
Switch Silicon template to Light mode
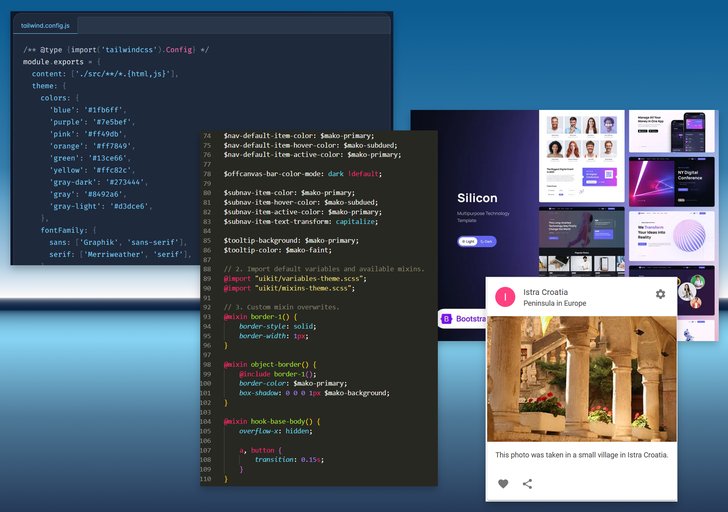pos(468,241)
